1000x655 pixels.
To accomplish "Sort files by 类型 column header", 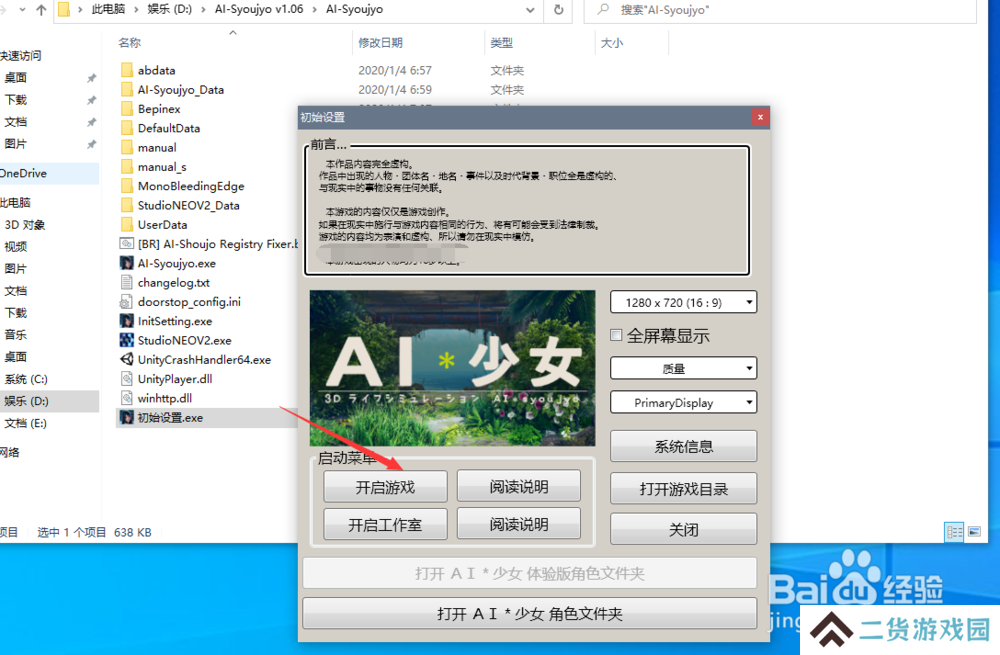I will pyautogui.click(x=501, y=43).
